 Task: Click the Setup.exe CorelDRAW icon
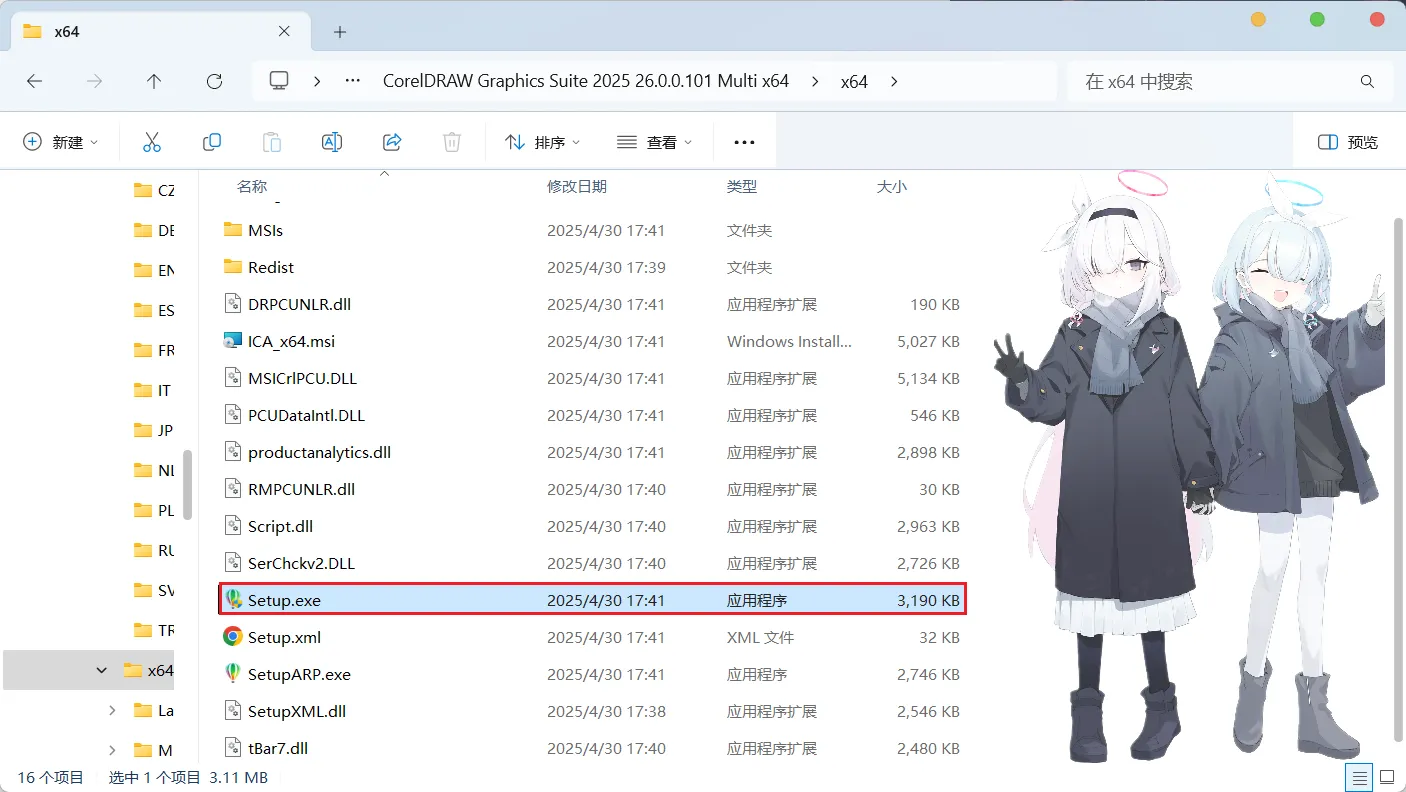click(233, 600)
